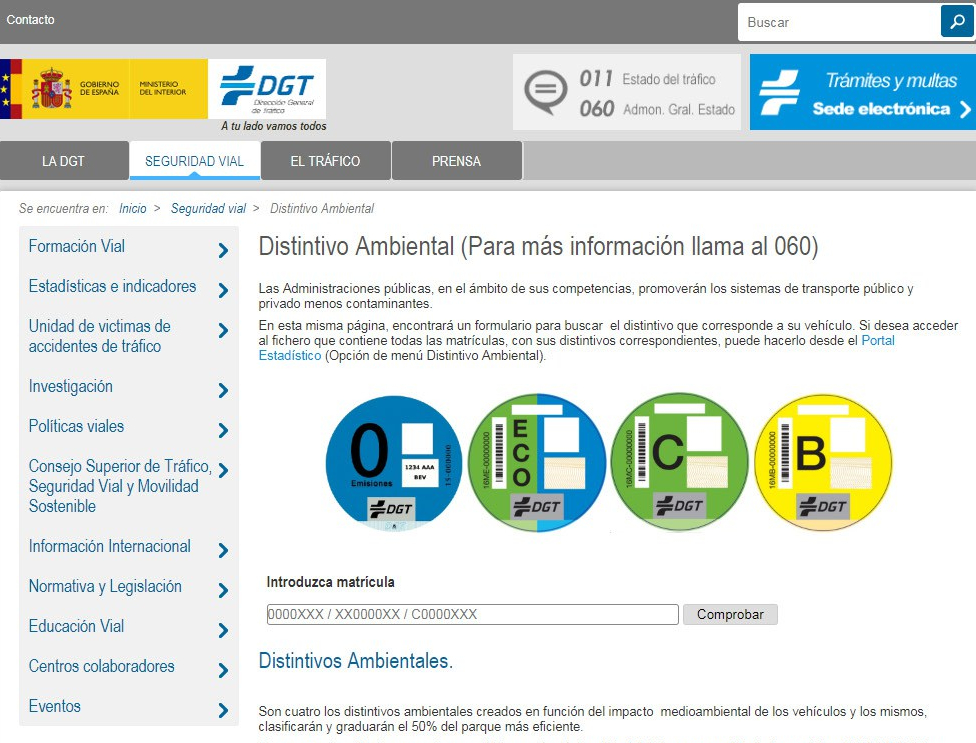The height and width of the screenshot is (743, 976).
Task: Click the blue 0 Emisiones badge
Action: click(394, 463)
